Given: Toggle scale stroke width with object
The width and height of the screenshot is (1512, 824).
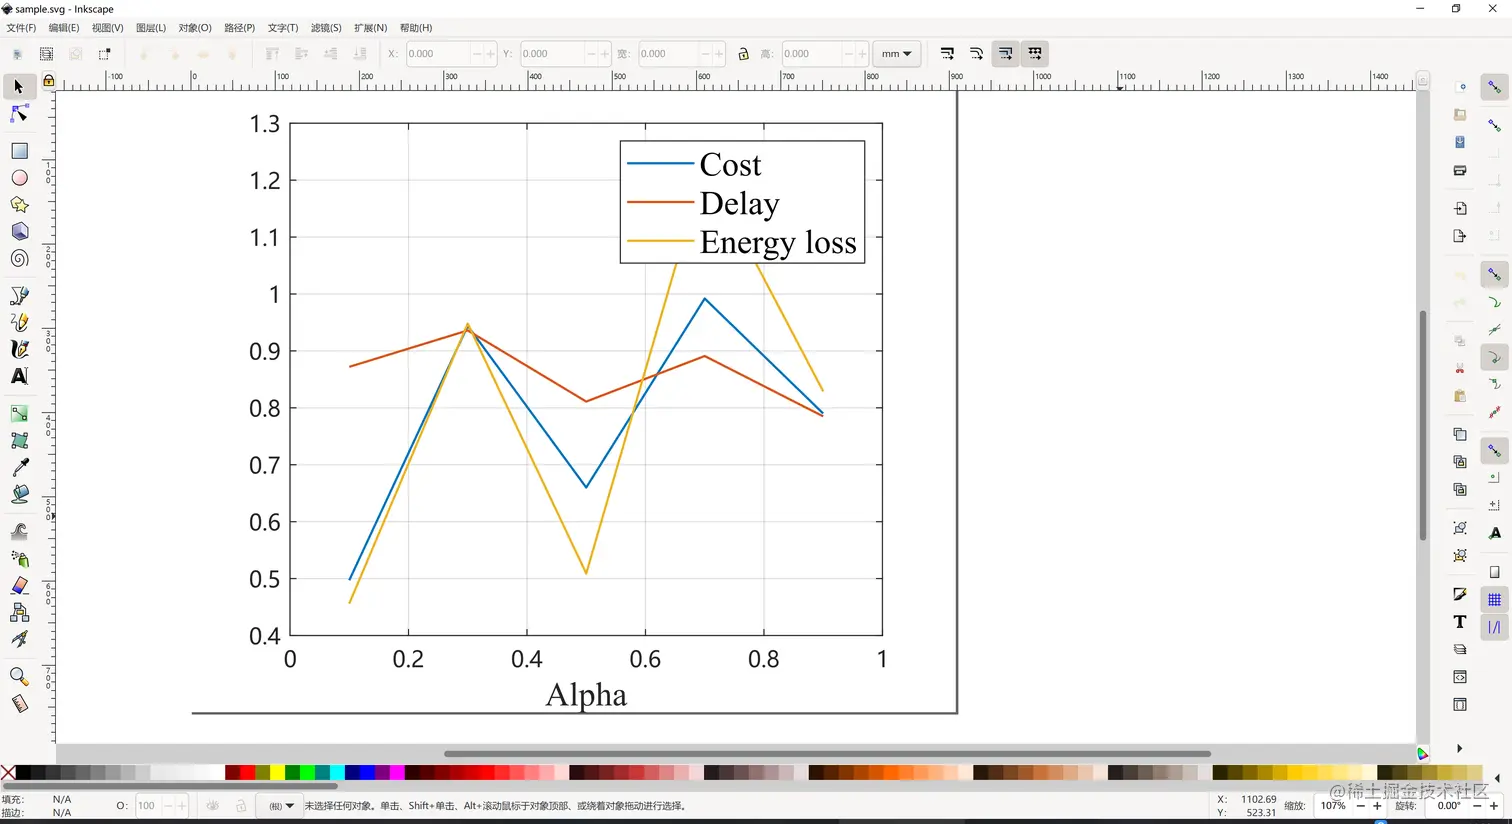Looking at the screenshot, I should pyautogui.click(x=947, y=54).
